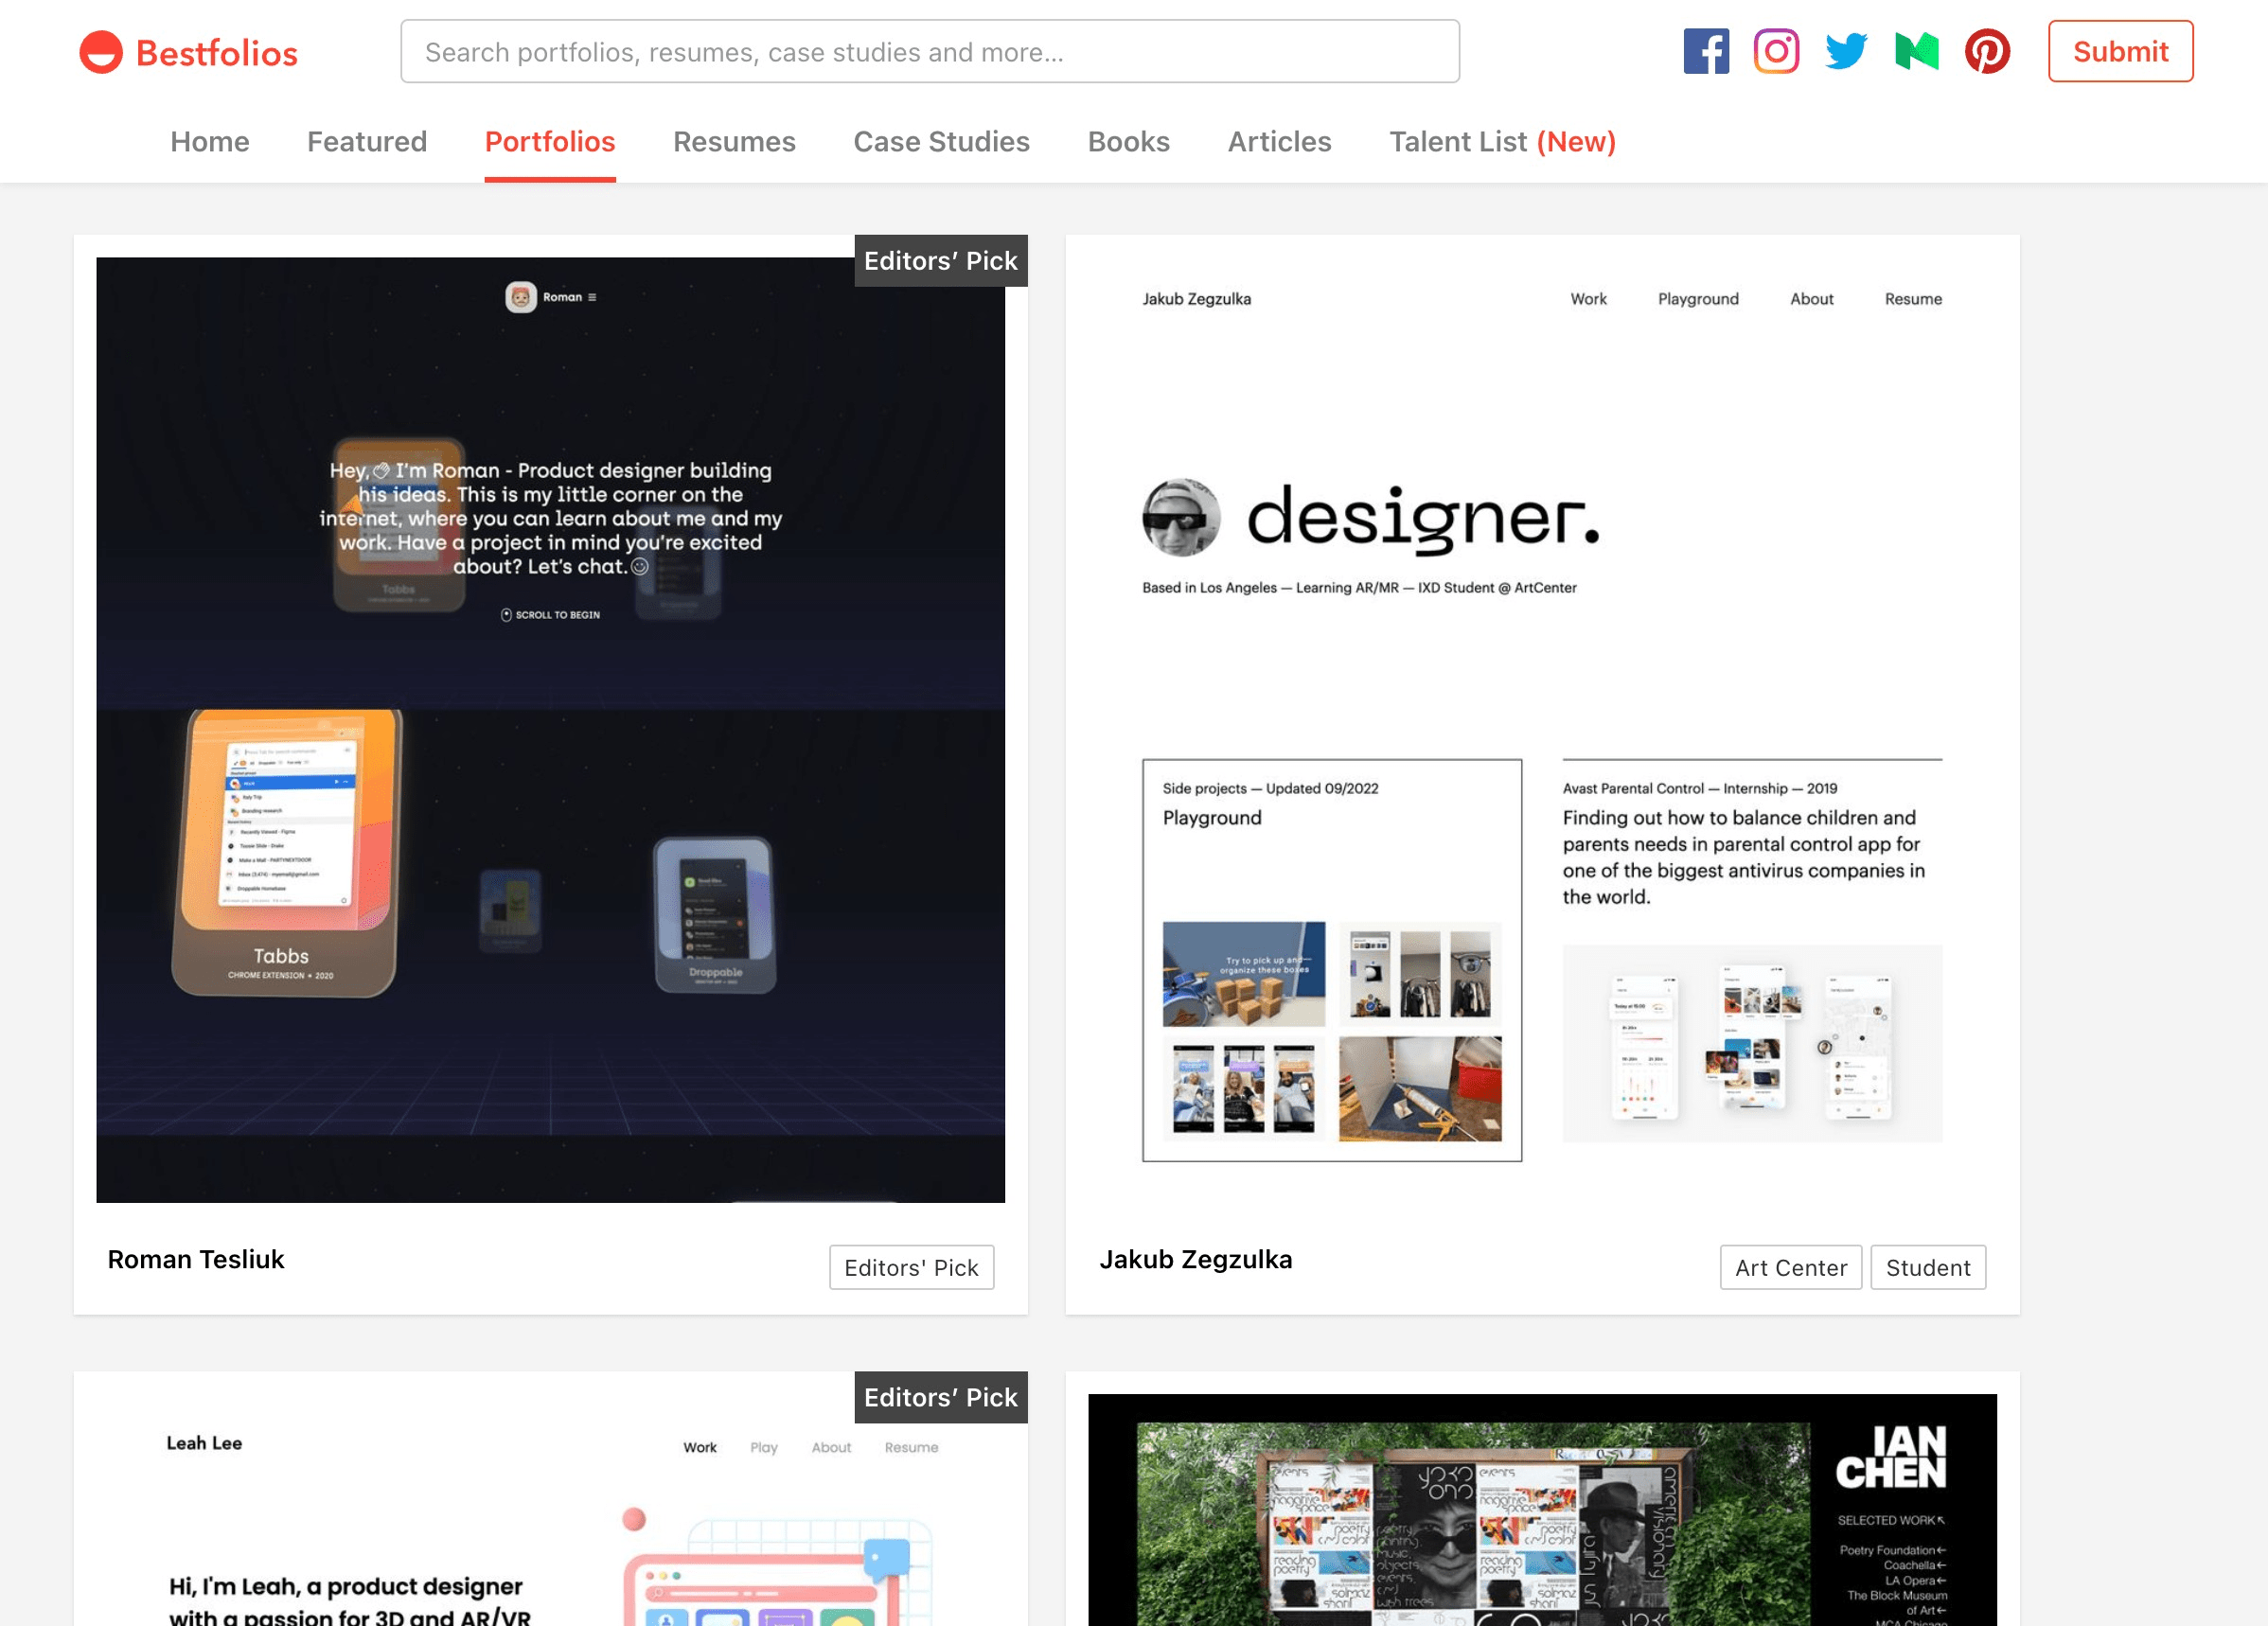
Task: Click 'Work' in Jakub's preview navigation
Action: (x=1588, y=299)
